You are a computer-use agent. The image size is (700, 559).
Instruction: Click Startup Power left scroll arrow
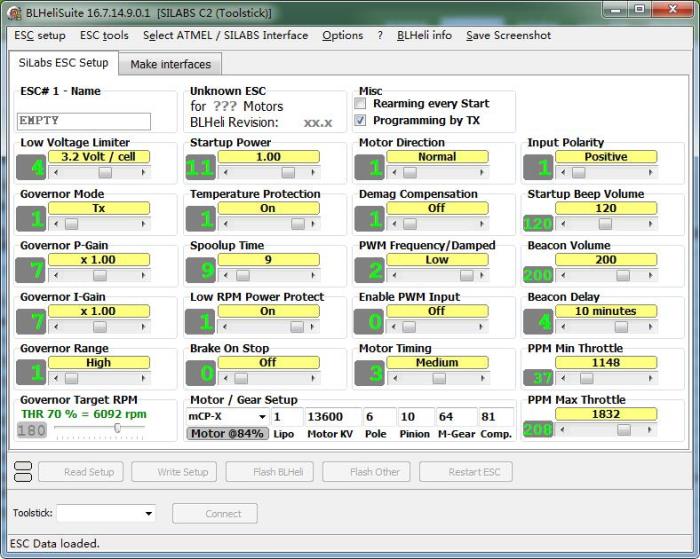pyautogui.click(x=225, y=172)
